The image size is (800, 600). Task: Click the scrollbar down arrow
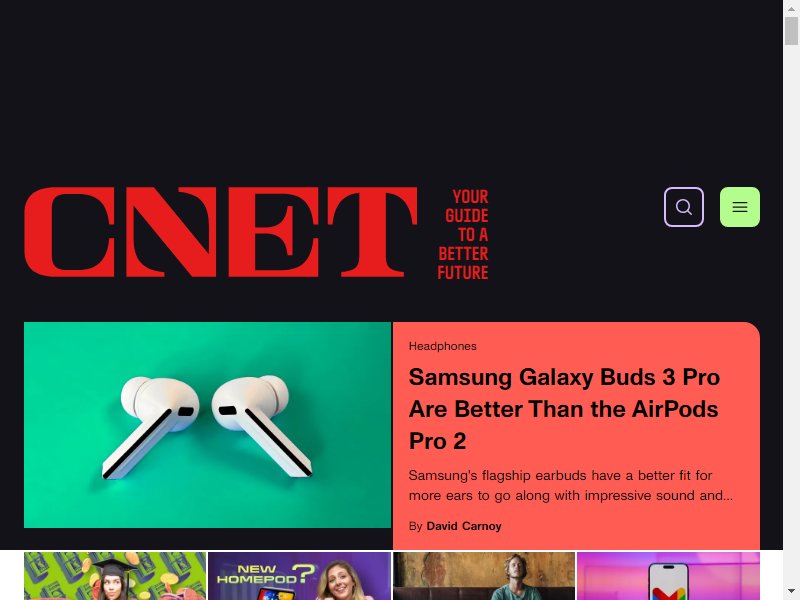point(791,591)
